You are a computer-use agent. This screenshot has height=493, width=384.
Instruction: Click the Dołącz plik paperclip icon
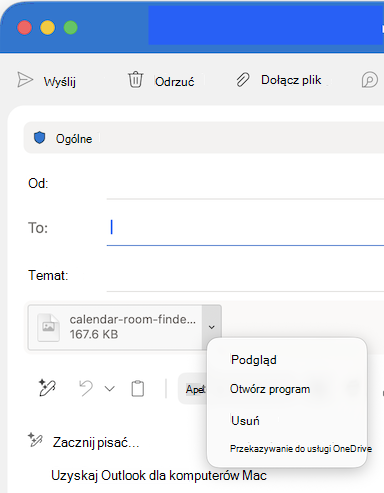click(243, 80)
